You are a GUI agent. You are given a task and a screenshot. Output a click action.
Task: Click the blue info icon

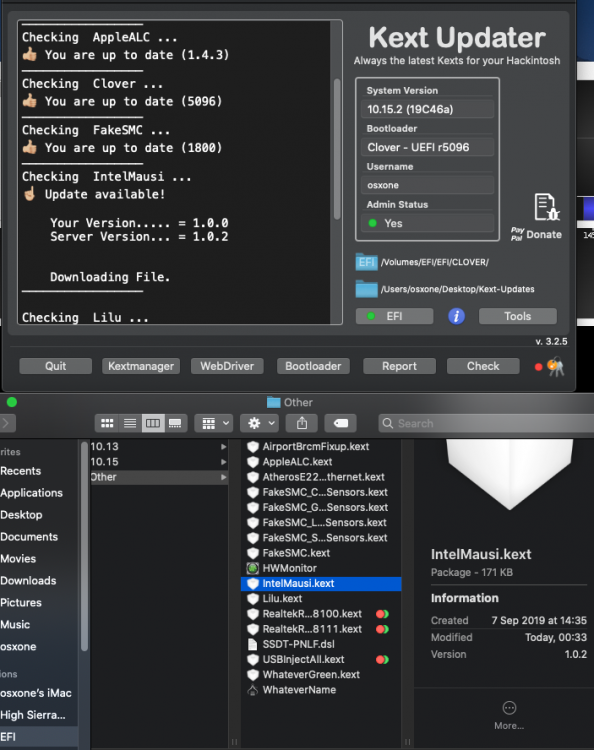456,316
